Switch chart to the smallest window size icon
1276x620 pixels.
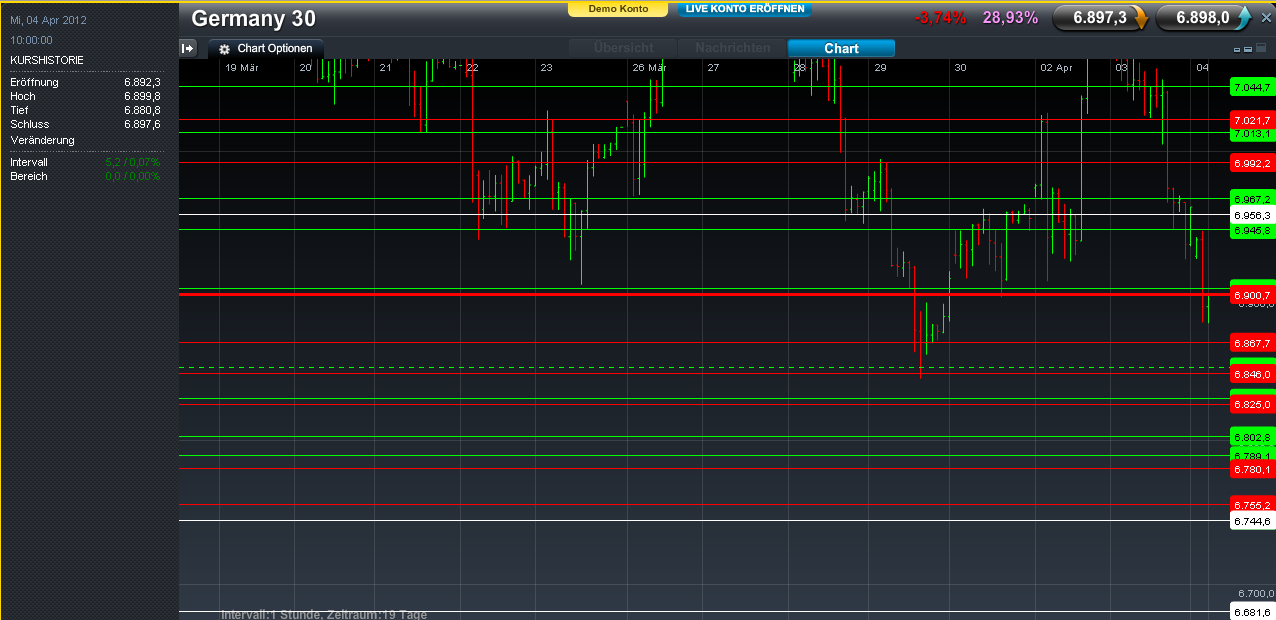tap(1237, 49)
